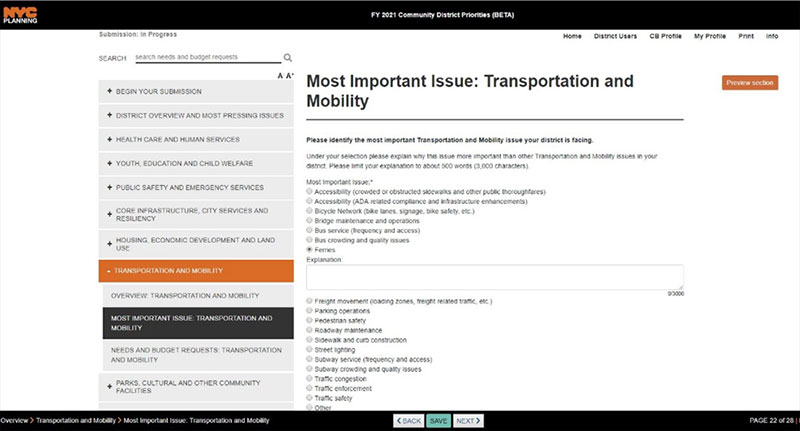
Task: Choose the Traffic congestion radio button
Action: click(310, 378)
